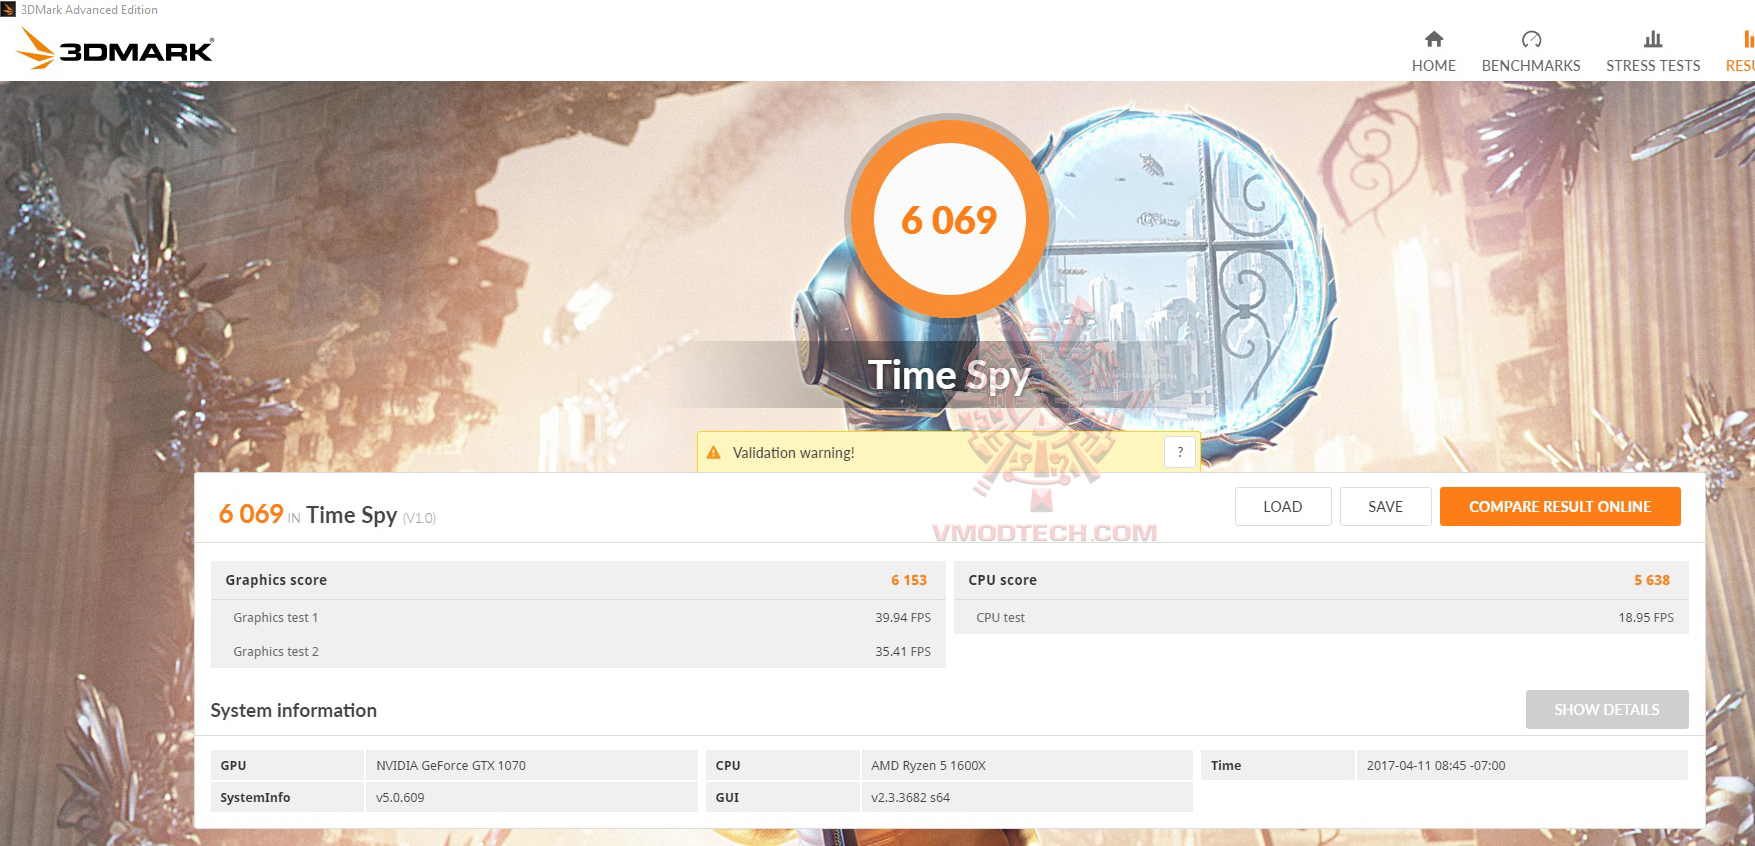Click the Time Spy banner title

948,376
